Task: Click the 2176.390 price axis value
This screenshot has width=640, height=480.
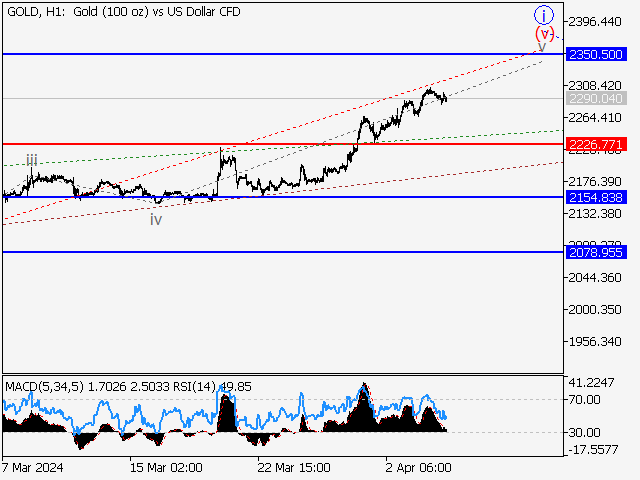Action: point(595,181)
